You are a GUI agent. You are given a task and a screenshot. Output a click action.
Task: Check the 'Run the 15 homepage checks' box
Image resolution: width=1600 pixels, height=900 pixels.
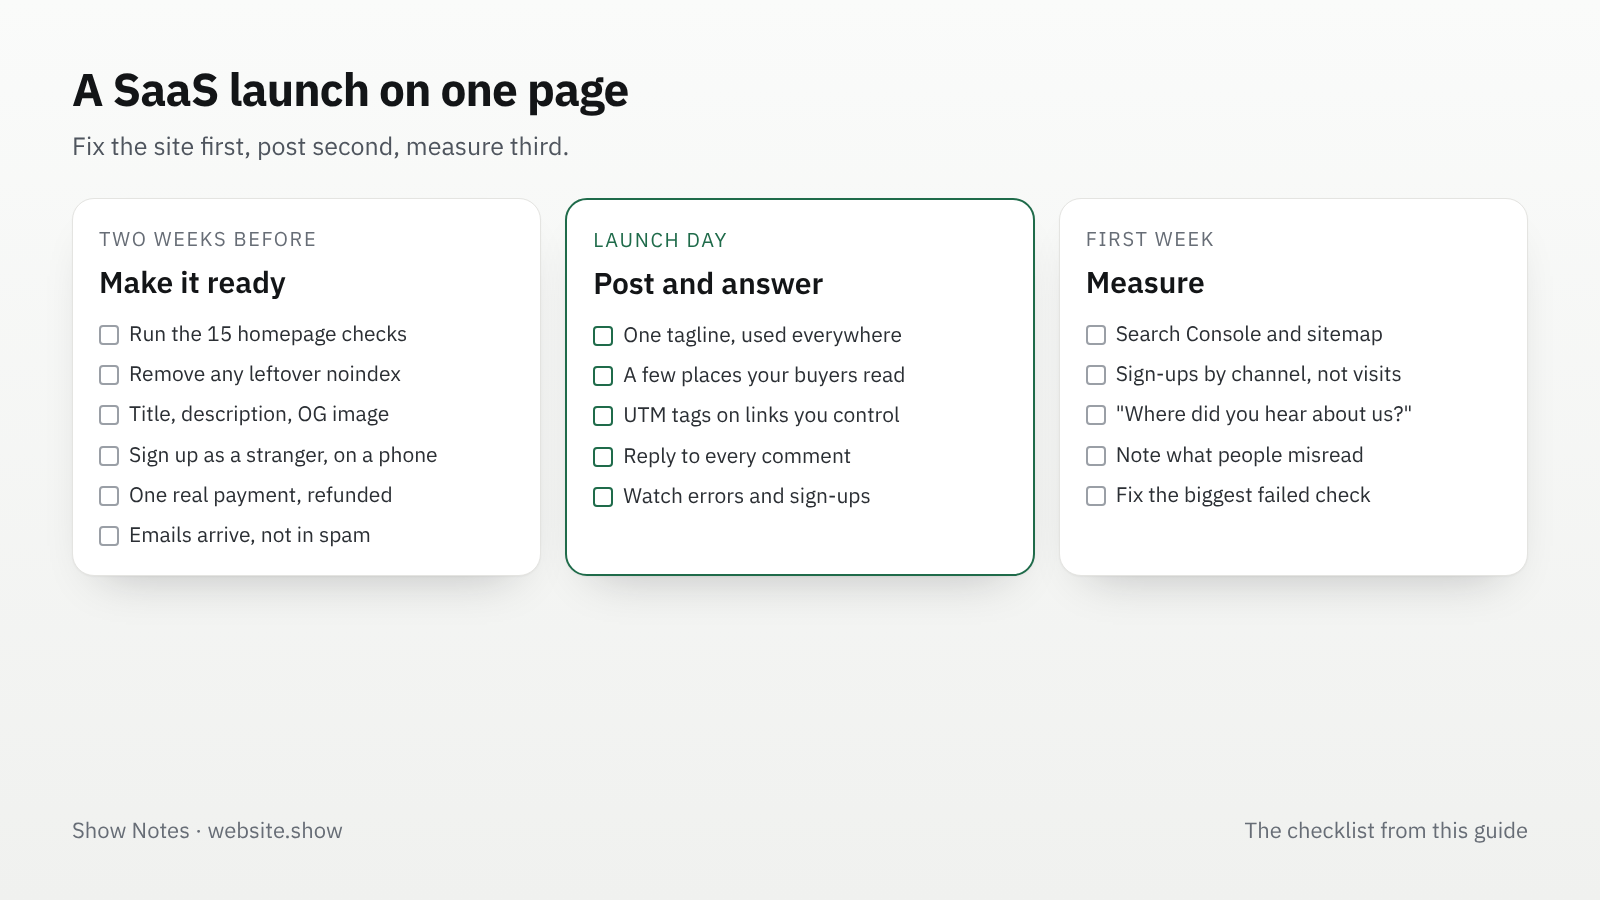tap(109, 335)
